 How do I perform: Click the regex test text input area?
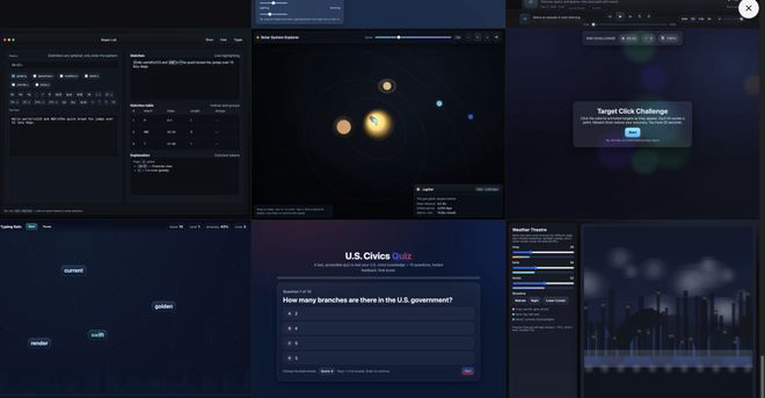coord(63,136)
